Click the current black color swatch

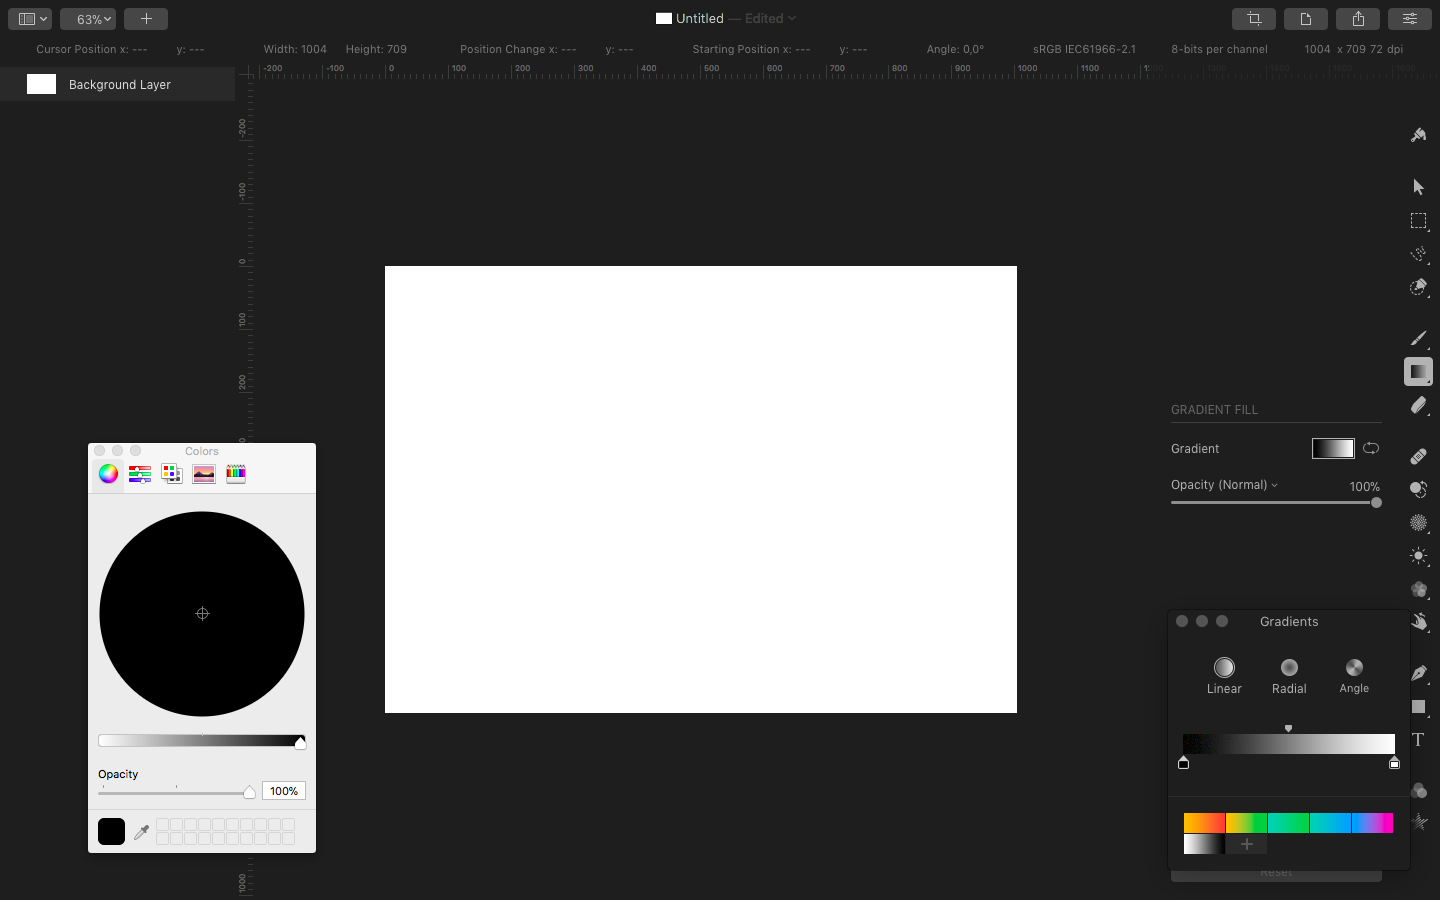click(111, 832)
